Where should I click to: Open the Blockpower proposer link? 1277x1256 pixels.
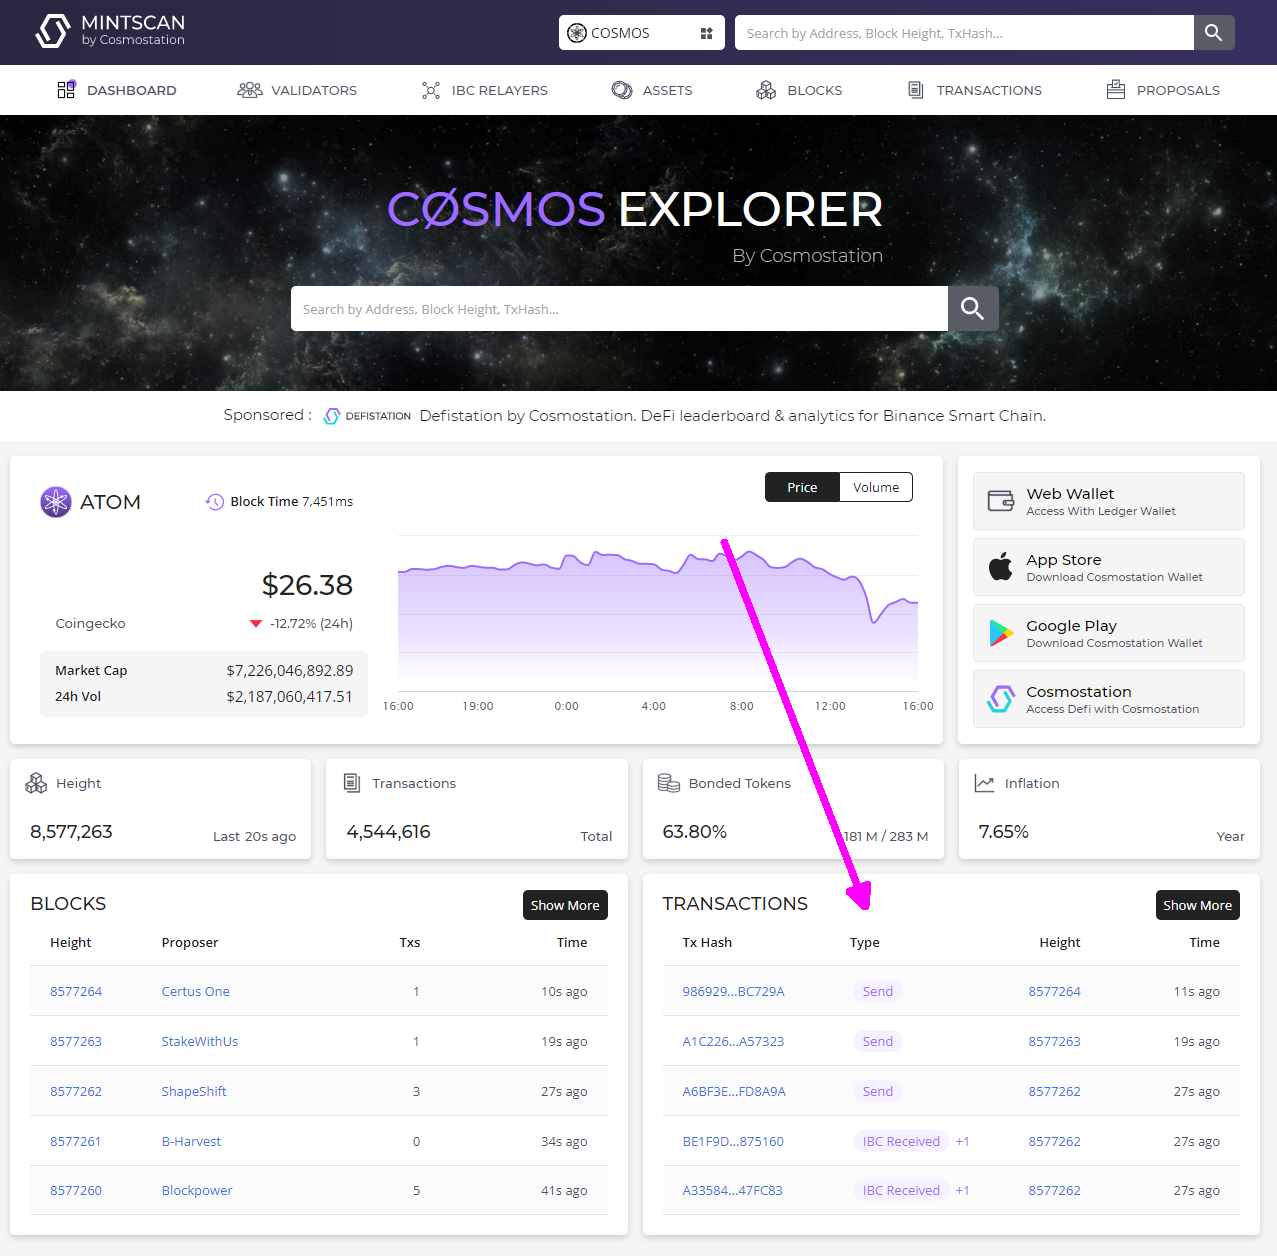[x=197, y=1190]
